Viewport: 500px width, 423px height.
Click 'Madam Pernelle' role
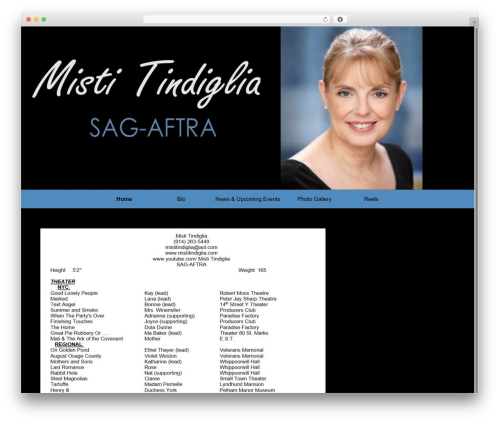pyautogui.click(x=163, y=384)
